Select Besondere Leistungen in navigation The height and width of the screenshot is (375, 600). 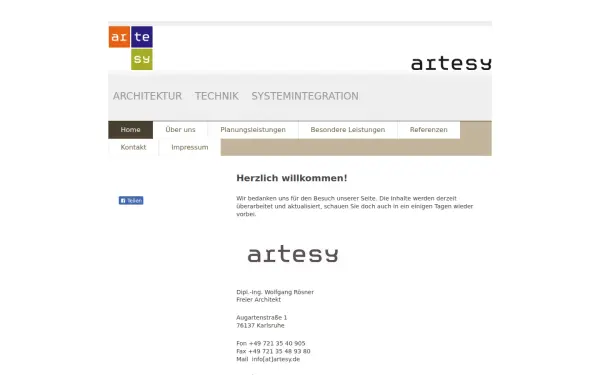[348, 130]
